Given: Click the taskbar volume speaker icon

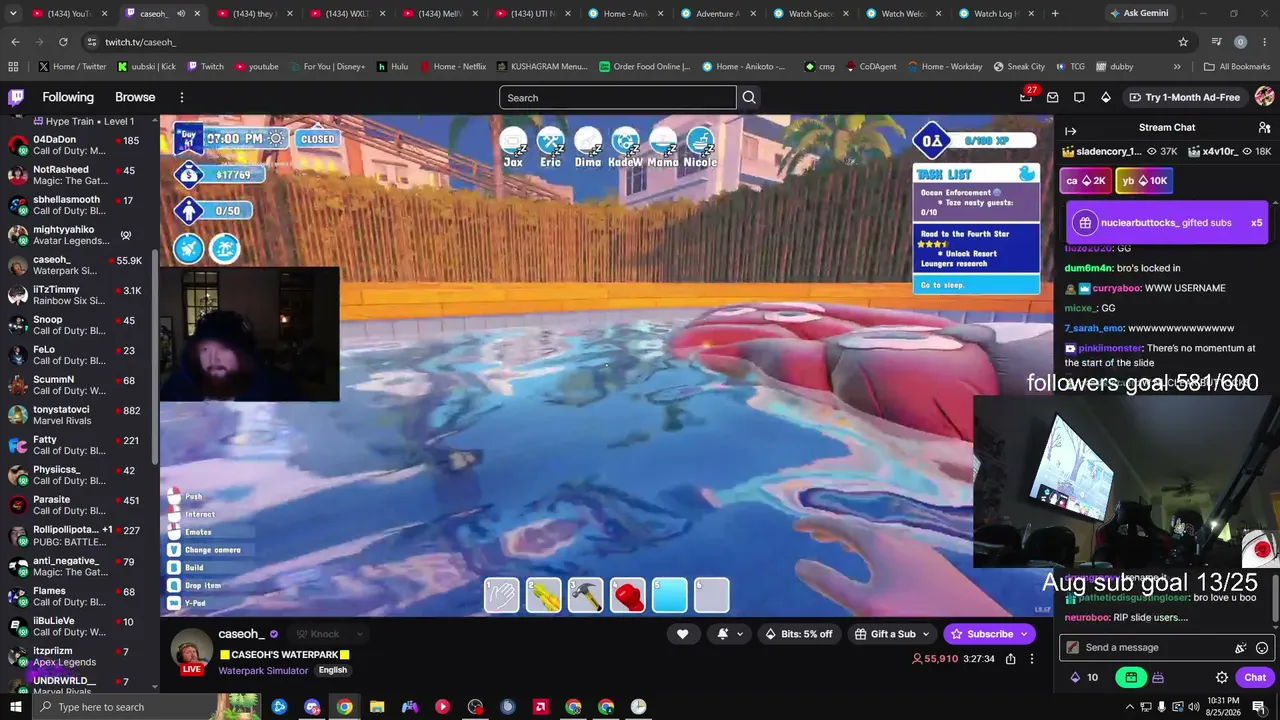Looking at the screenshot, I should (1196, 707).
